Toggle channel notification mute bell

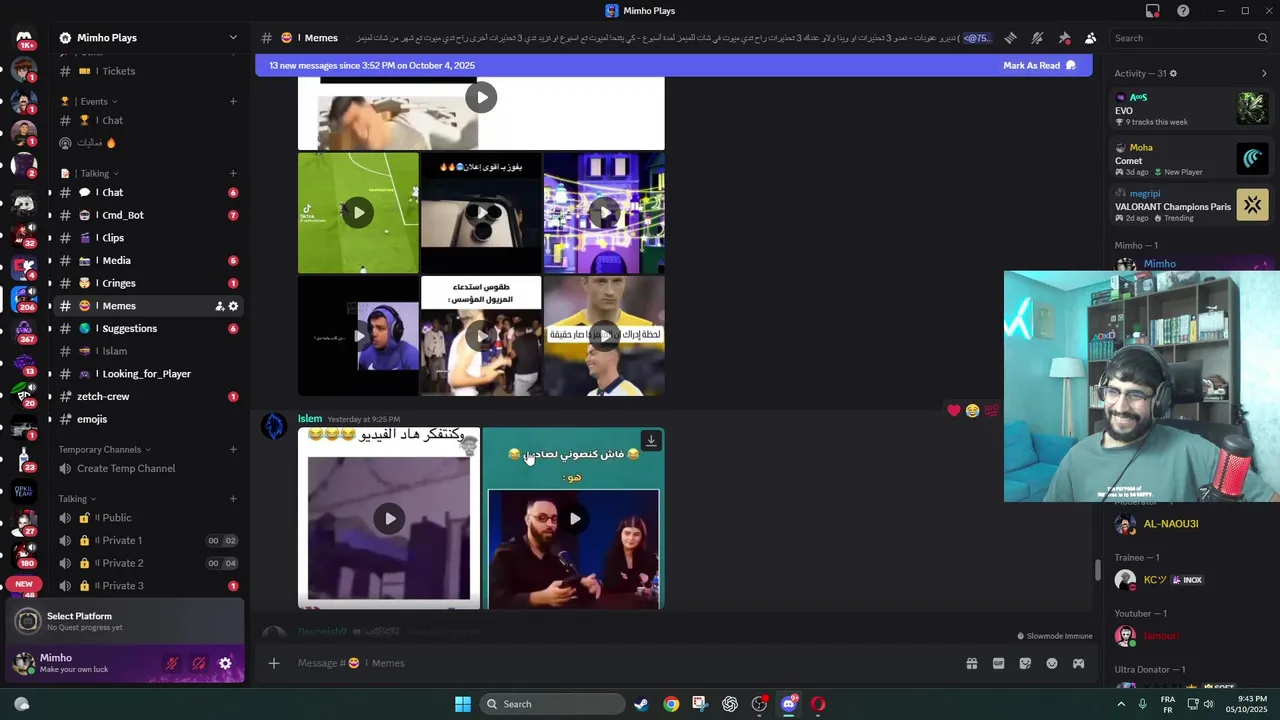coord(1037,38)
